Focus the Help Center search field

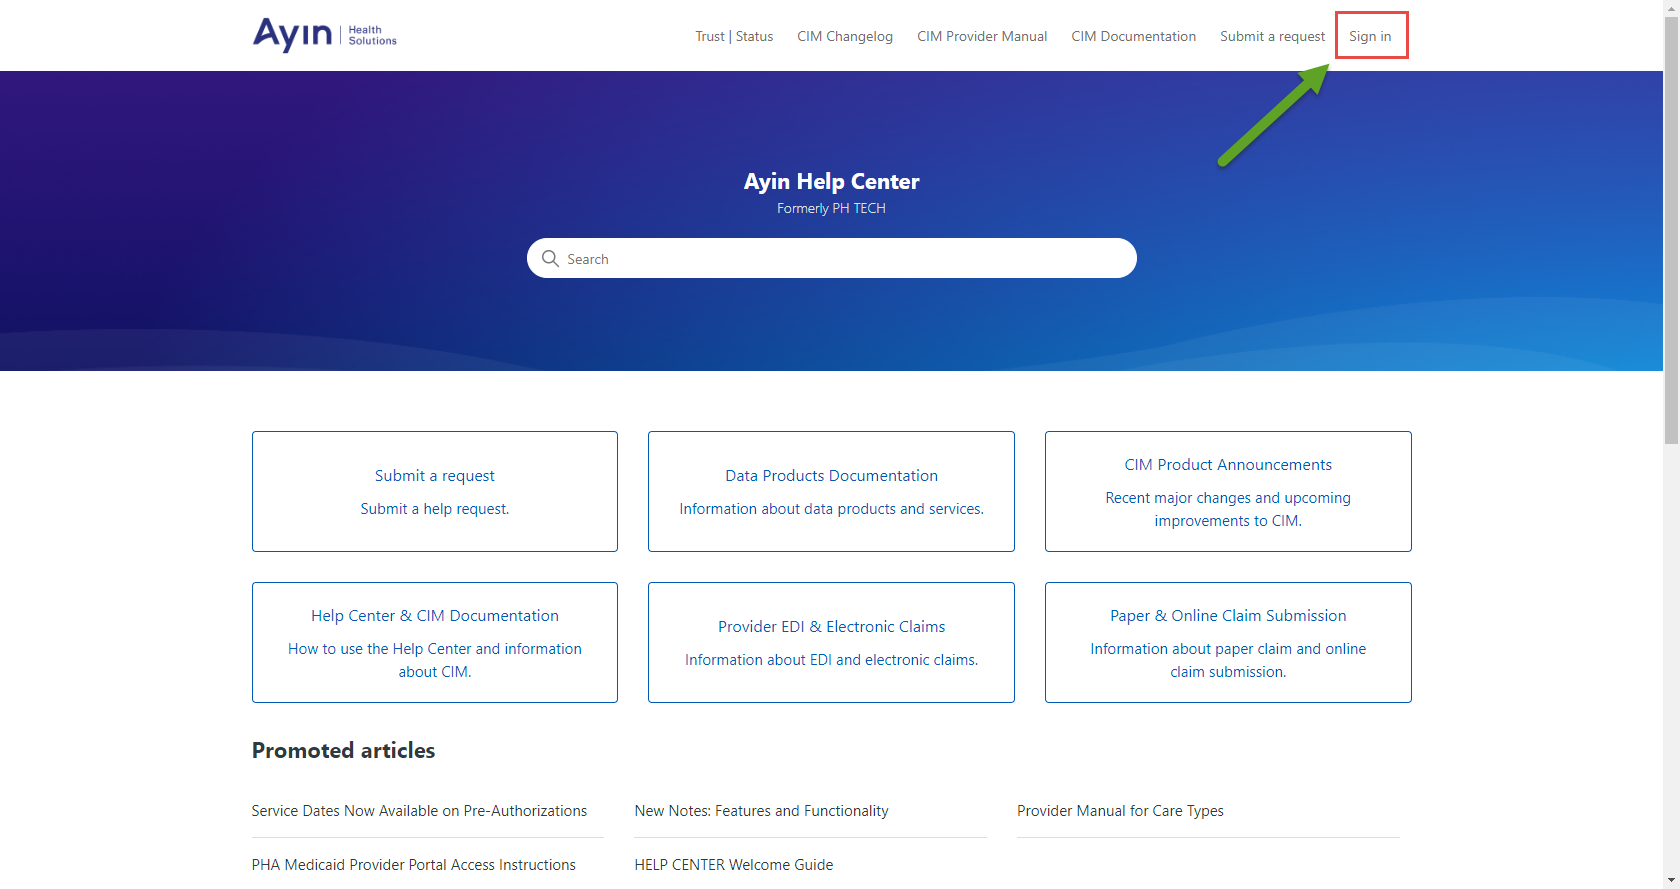click(832, 258)
